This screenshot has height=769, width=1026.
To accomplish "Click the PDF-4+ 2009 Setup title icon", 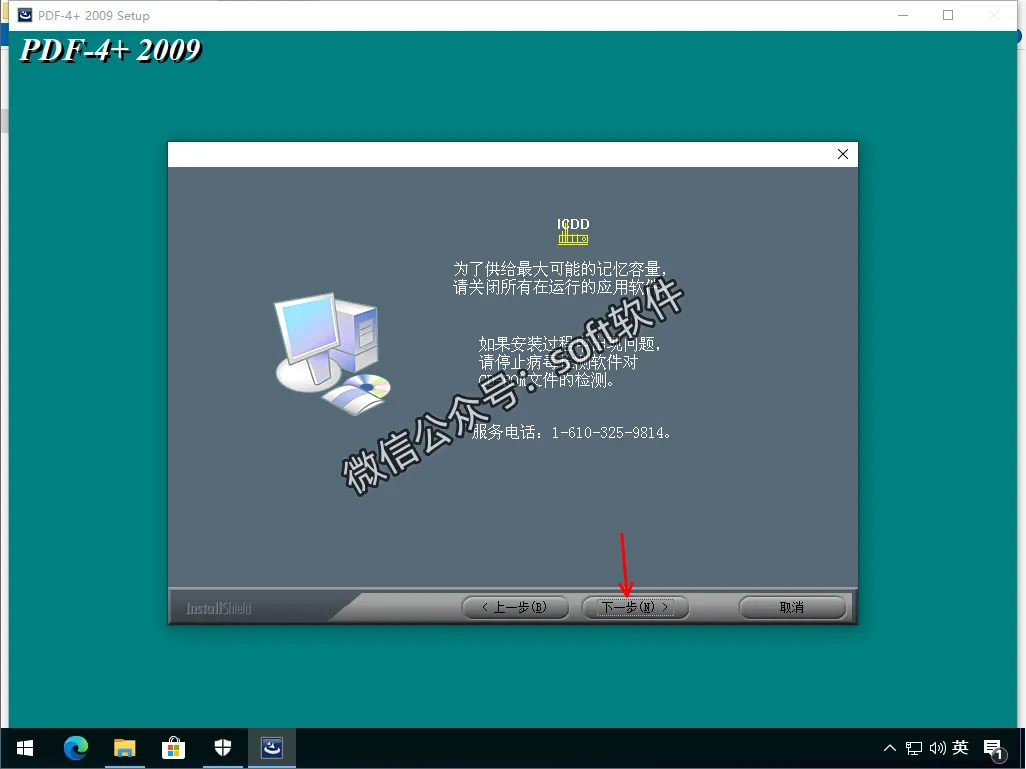I will point(25,15).
